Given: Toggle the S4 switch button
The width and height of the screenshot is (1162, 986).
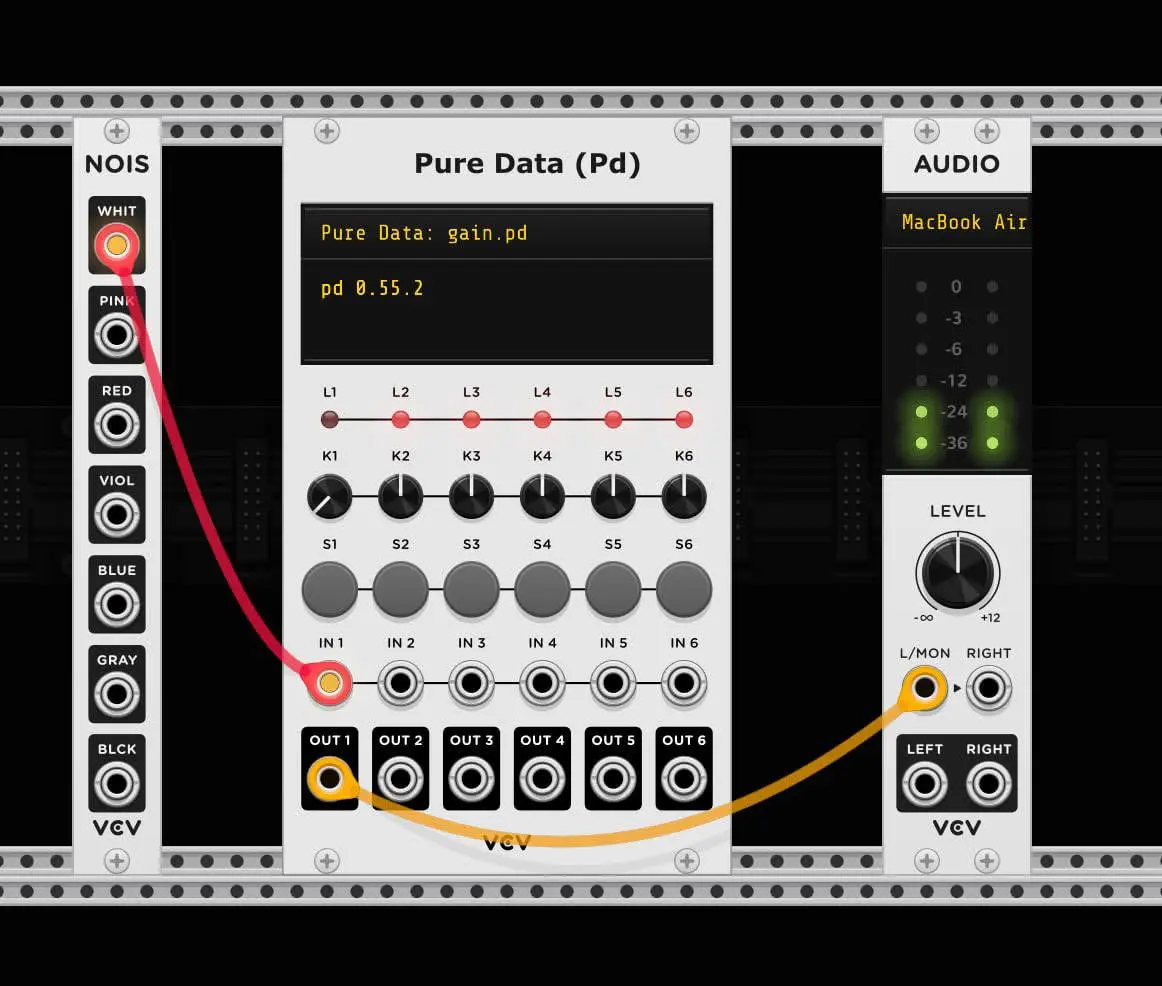Looking at the screenshot, I should point(542,590).
